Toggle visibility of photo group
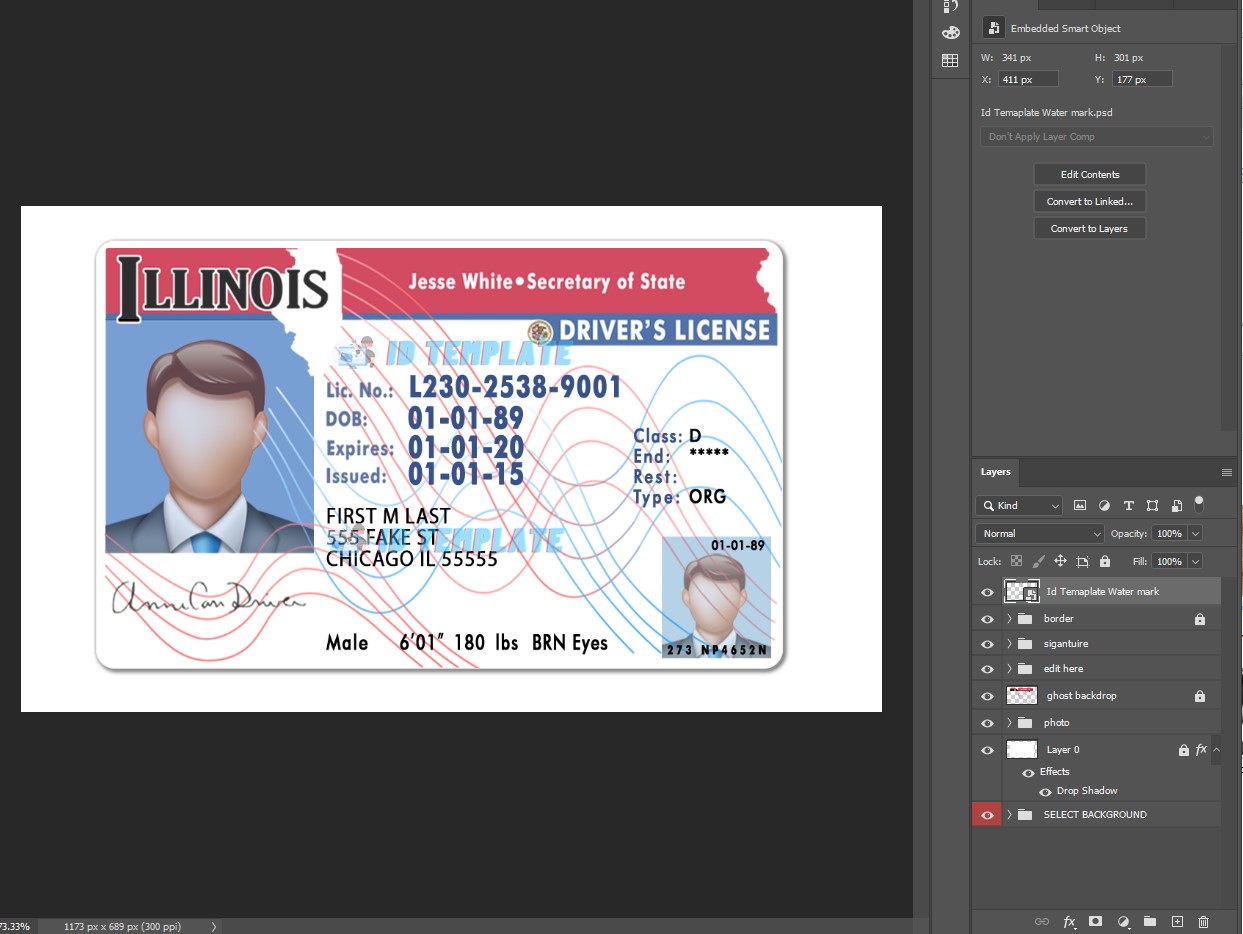Viewport: 1243px width, 934px height. pyautogui.click(x=988, y=723)
